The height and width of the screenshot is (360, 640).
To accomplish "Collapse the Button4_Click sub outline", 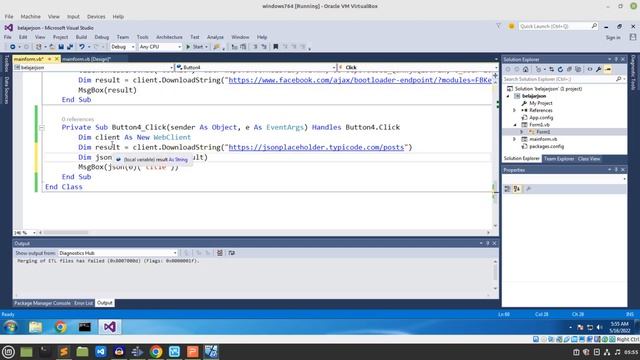I will [x=42, y=128].
